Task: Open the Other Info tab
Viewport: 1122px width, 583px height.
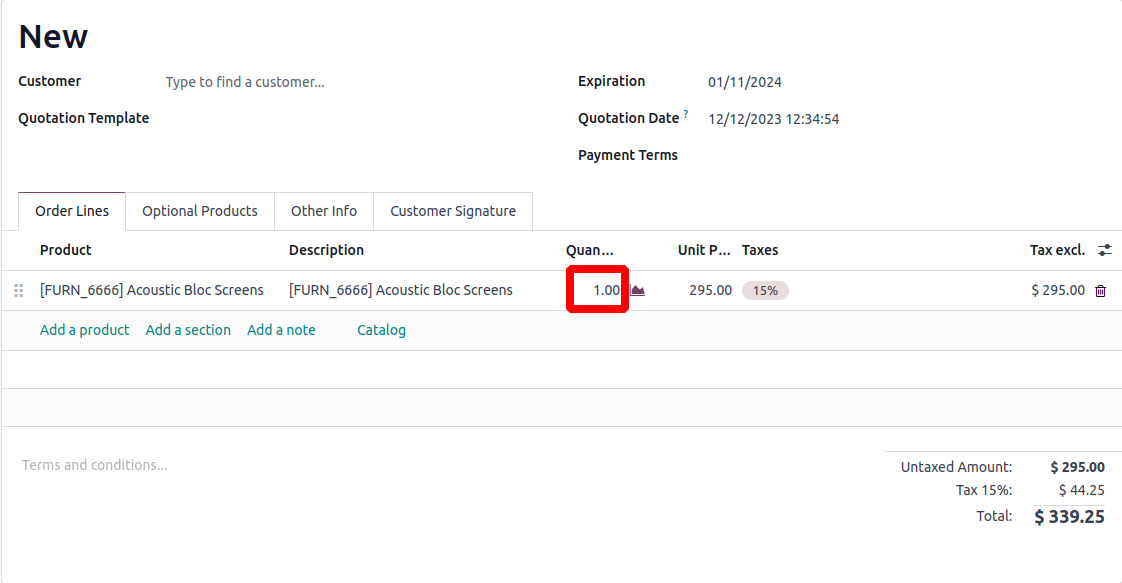Action: pos(324,211)
